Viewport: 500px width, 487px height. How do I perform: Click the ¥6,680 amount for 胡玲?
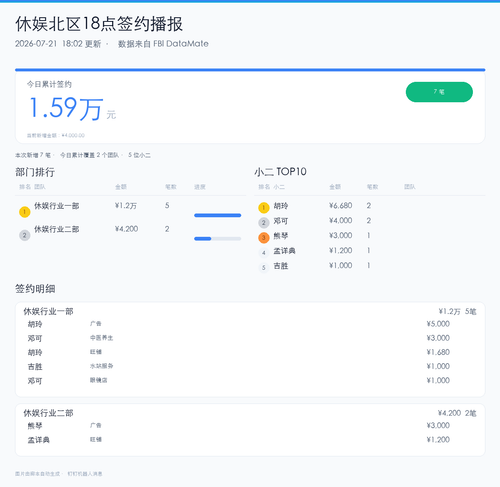coord(340,205)
